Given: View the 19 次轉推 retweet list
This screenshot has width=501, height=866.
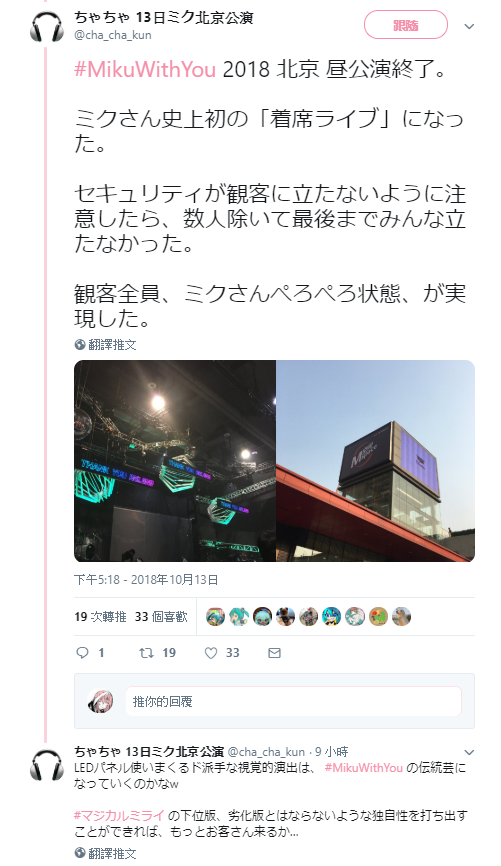Looking at the screenshot, I should coord(101,616).
